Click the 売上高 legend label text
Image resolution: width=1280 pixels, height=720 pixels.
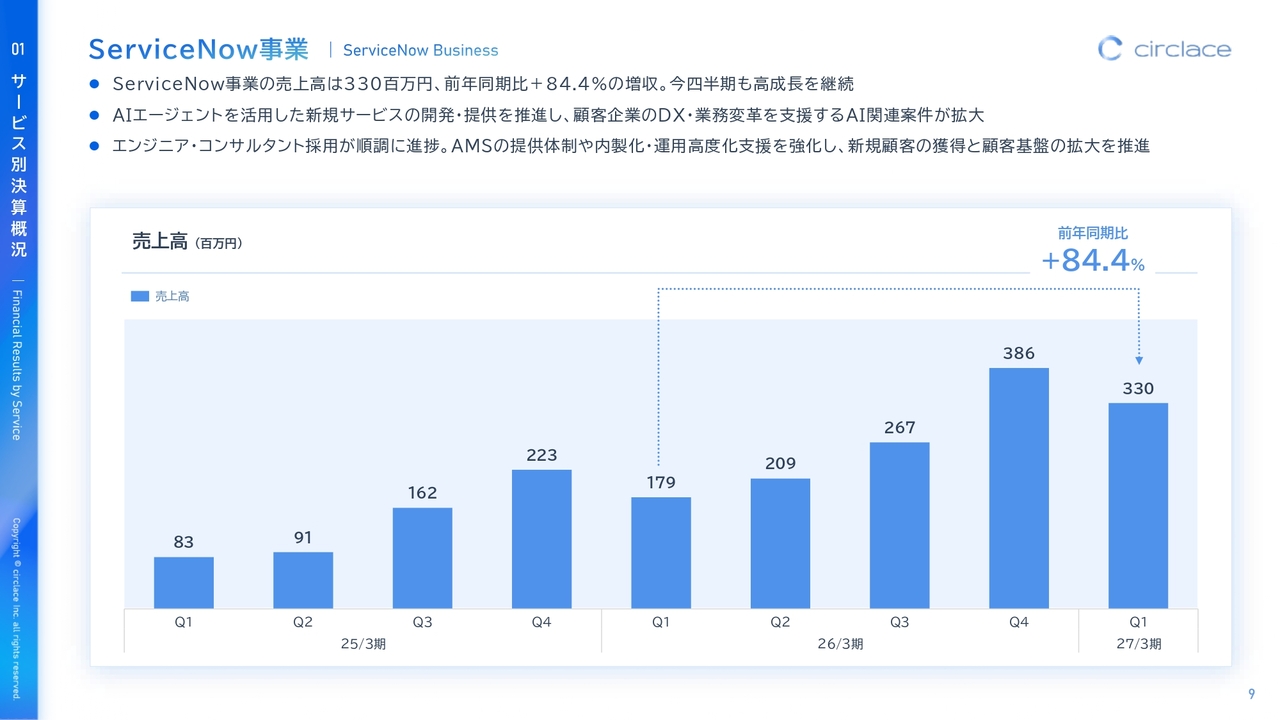click(x=172, y=296)
